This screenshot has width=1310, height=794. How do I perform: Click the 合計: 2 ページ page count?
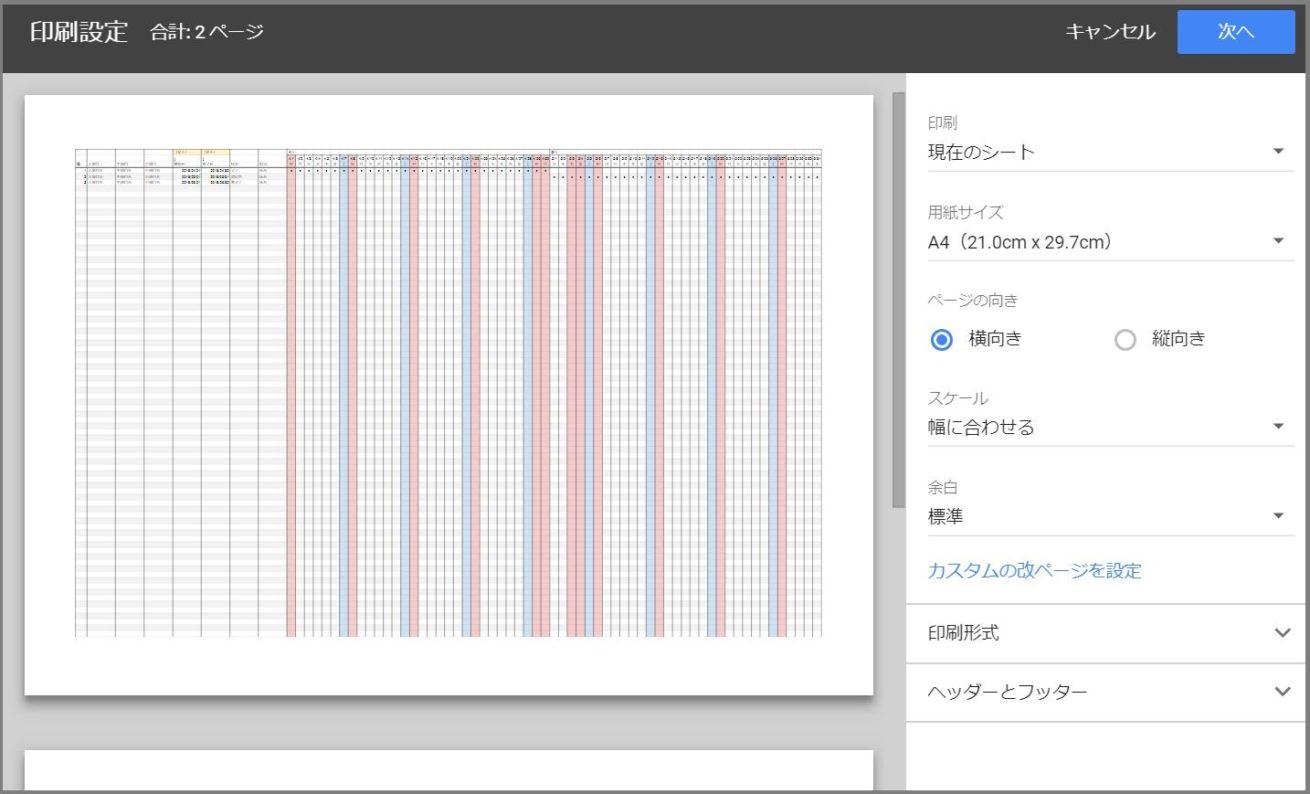[207, 32]
